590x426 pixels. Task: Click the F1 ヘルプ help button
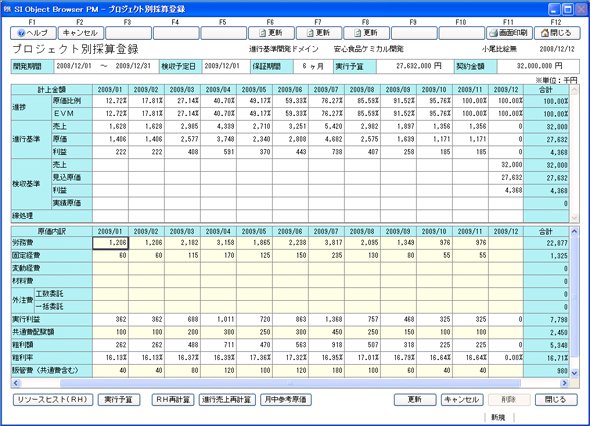[x=33, y=33]
